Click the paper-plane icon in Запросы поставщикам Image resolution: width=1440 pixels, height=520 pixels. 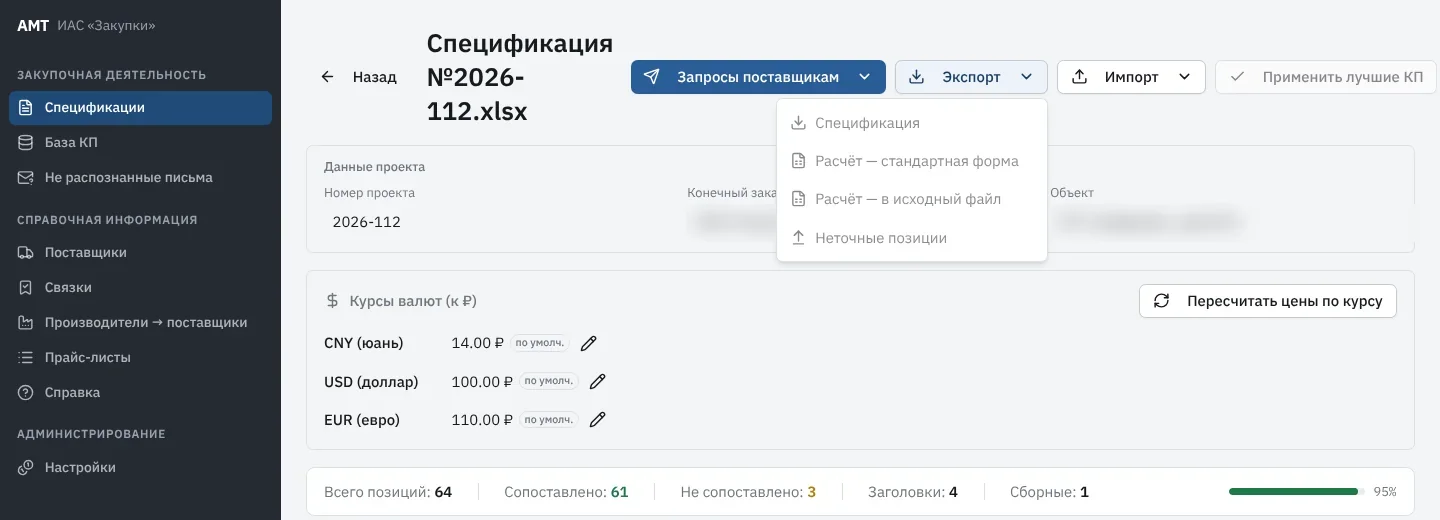click(x=652, y=77)
